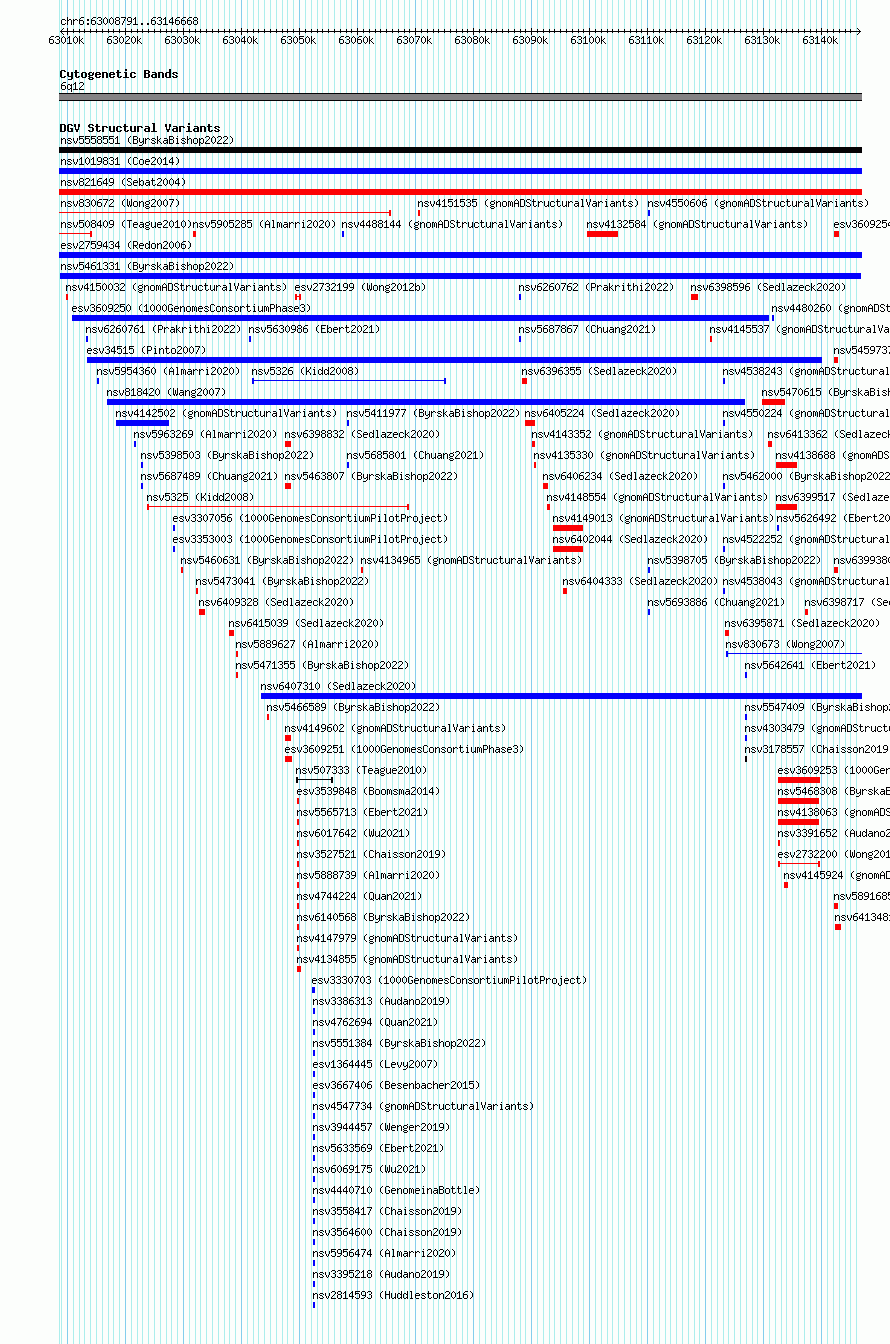Click the nsv5954360 (Almarri2020) label
The image size is (890, 1344).
coord(168,371)
